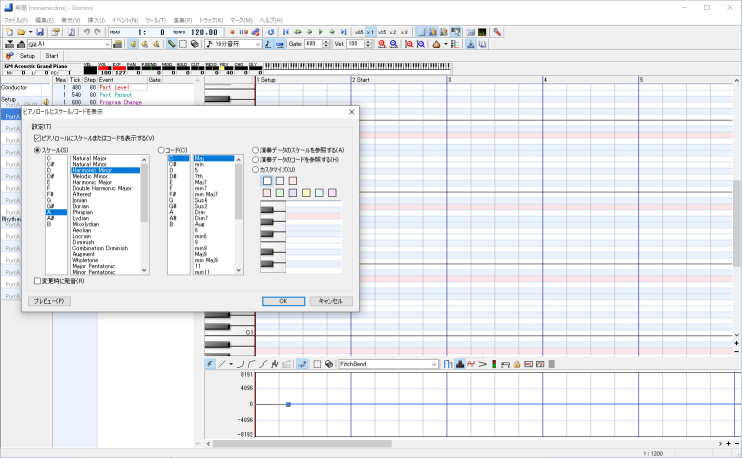Open the 編集(E) menu

44,20
